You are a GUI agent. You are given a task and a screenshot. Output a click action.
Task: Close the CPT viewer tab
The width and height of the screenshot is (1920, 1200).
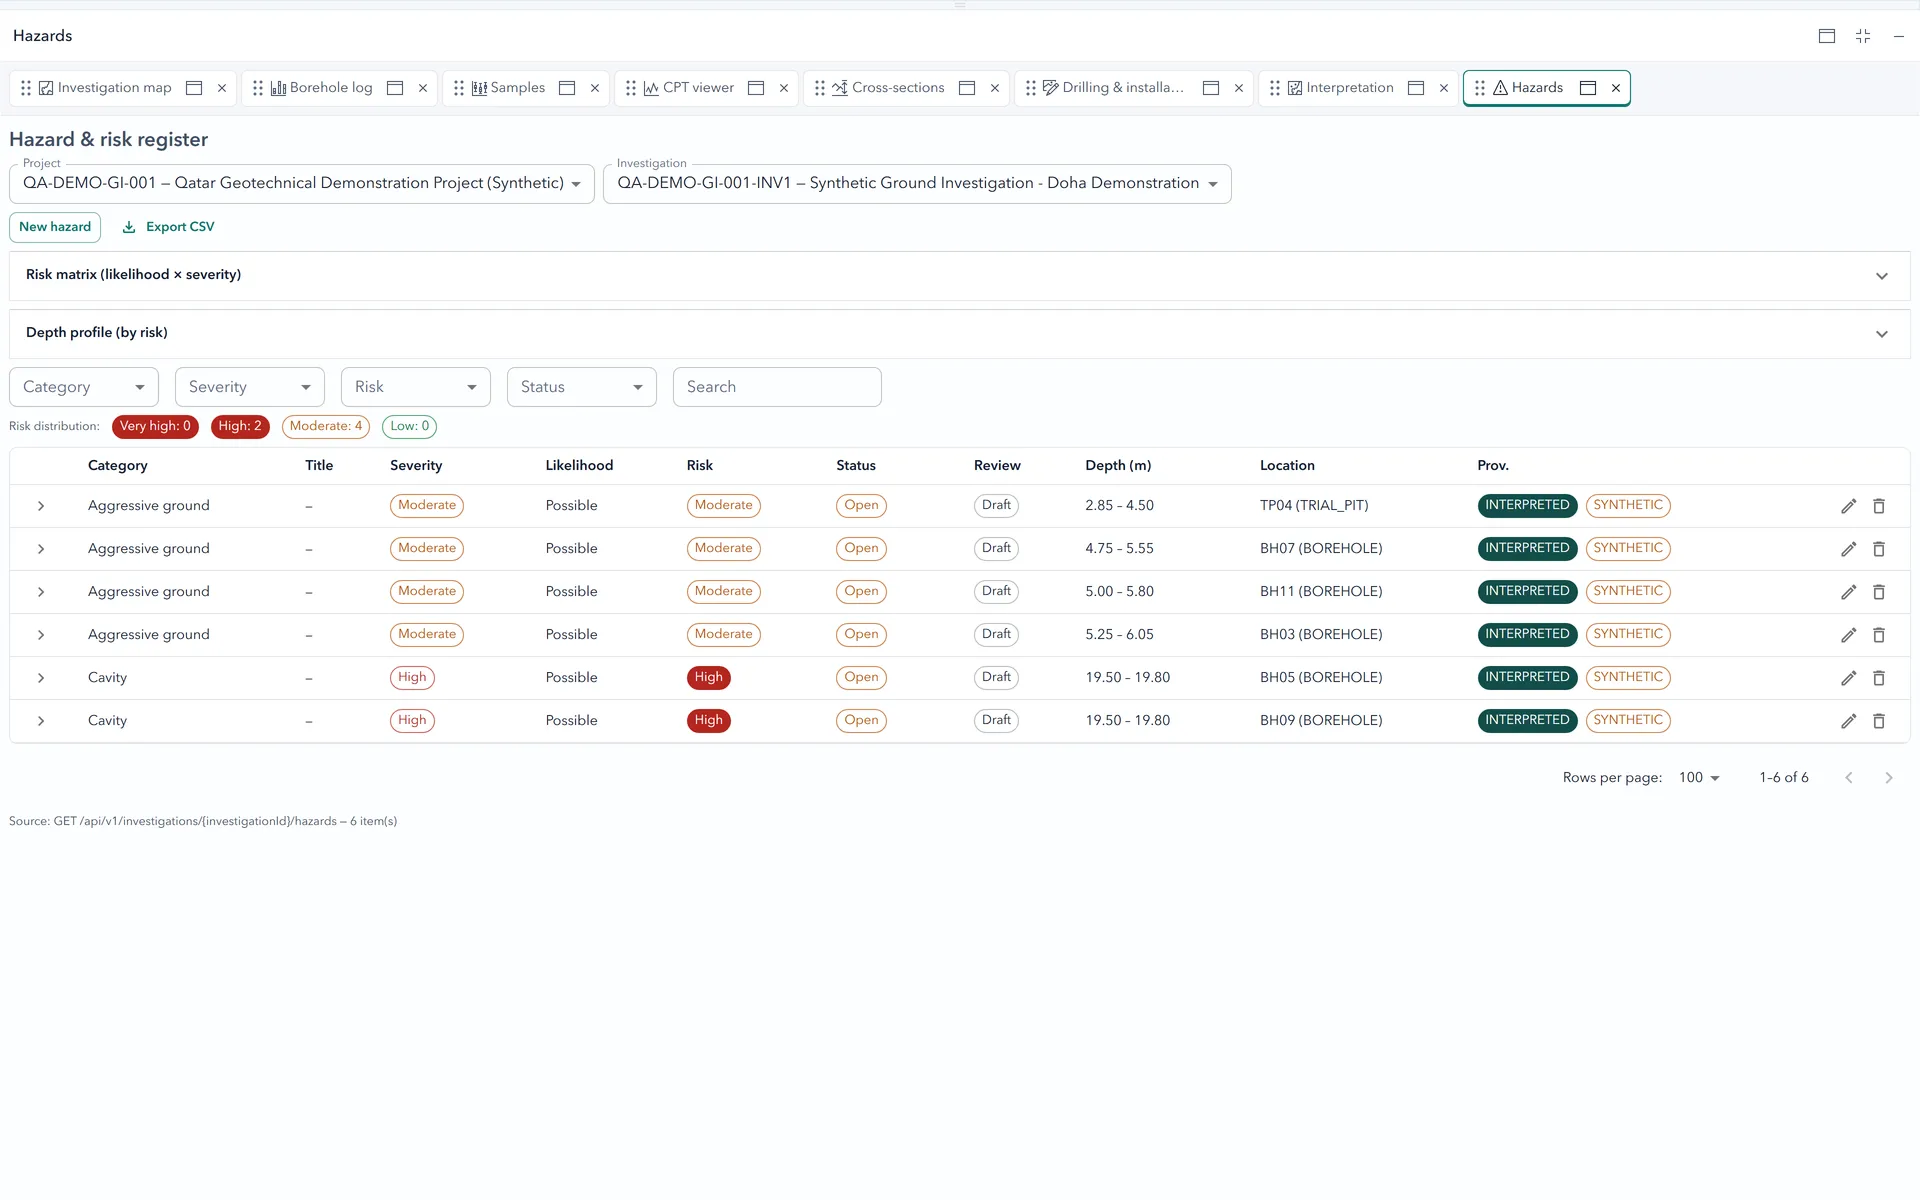[784, 88]
